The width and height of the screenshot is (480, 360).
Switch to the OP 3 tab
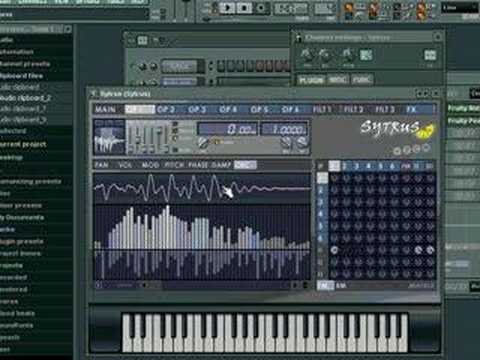click(197, 110)
